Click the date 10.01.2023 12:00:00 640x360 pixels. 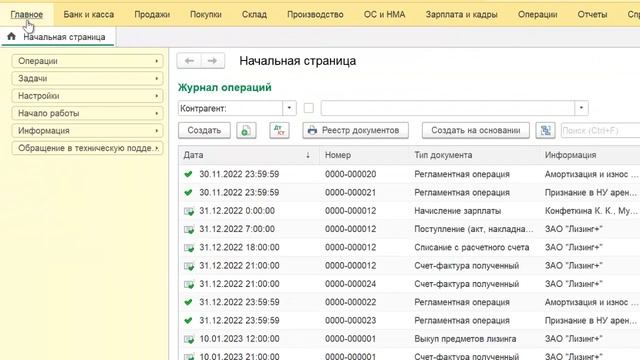(239, 339)
